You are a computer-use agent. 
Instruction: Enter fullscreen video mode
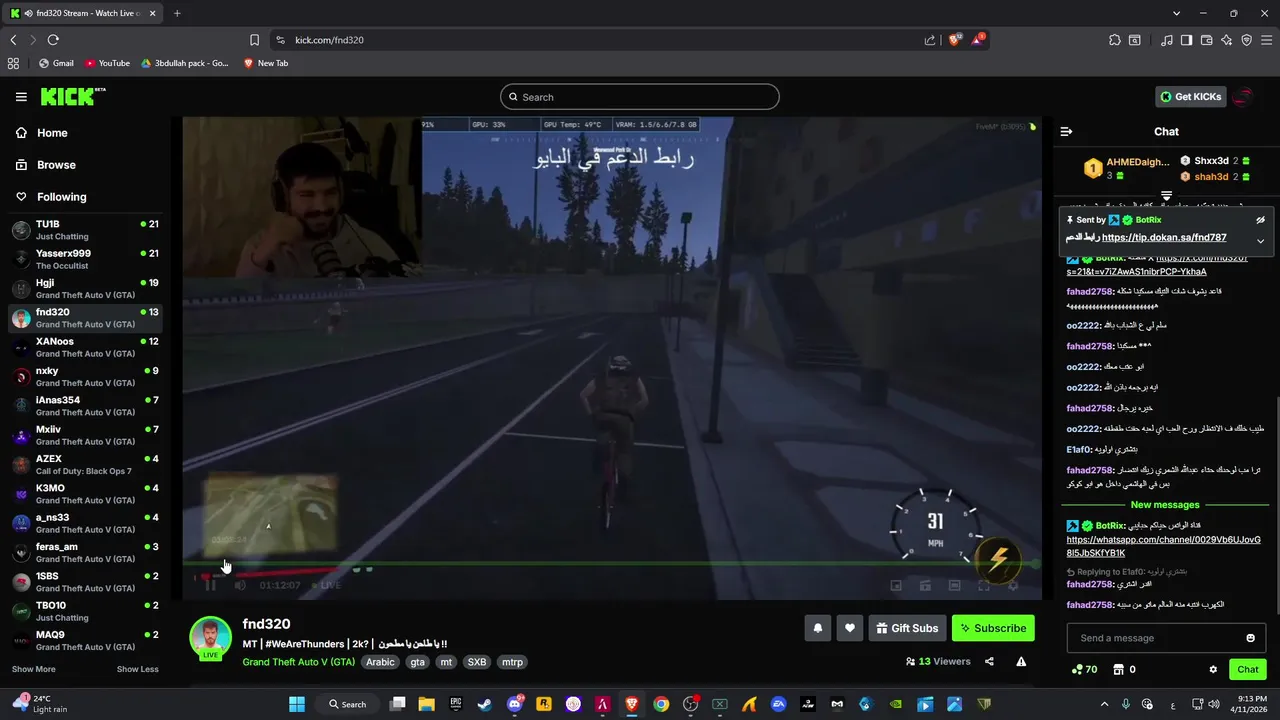(984, 585)
